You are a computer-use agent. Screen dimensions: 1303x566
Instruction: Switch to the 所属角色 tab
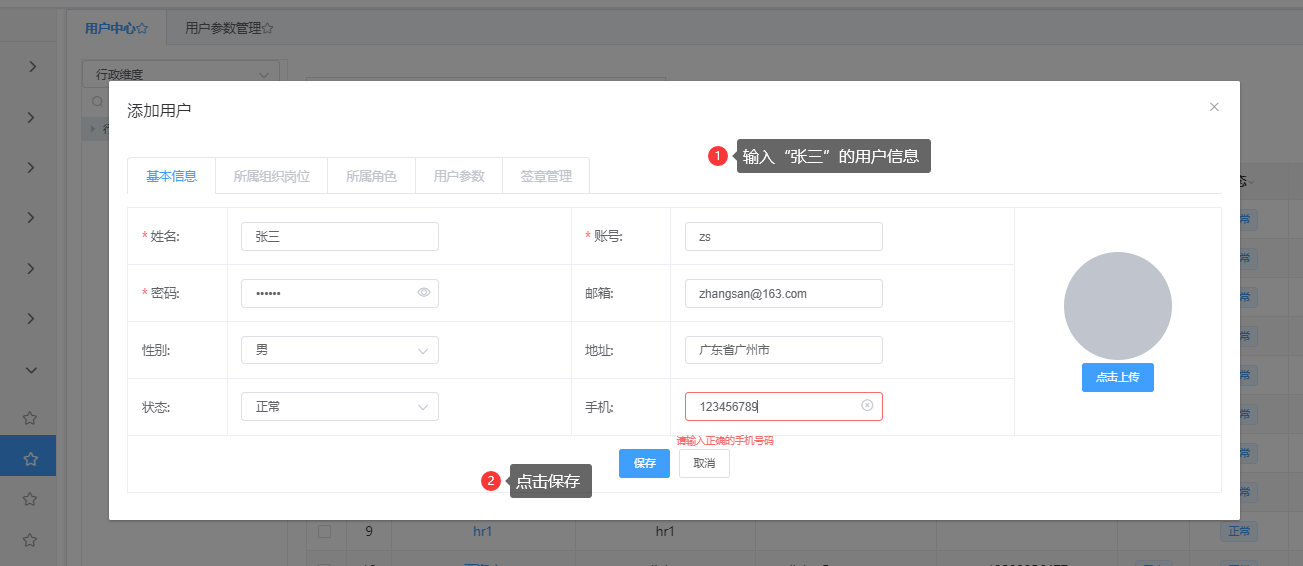pos(371,176)
